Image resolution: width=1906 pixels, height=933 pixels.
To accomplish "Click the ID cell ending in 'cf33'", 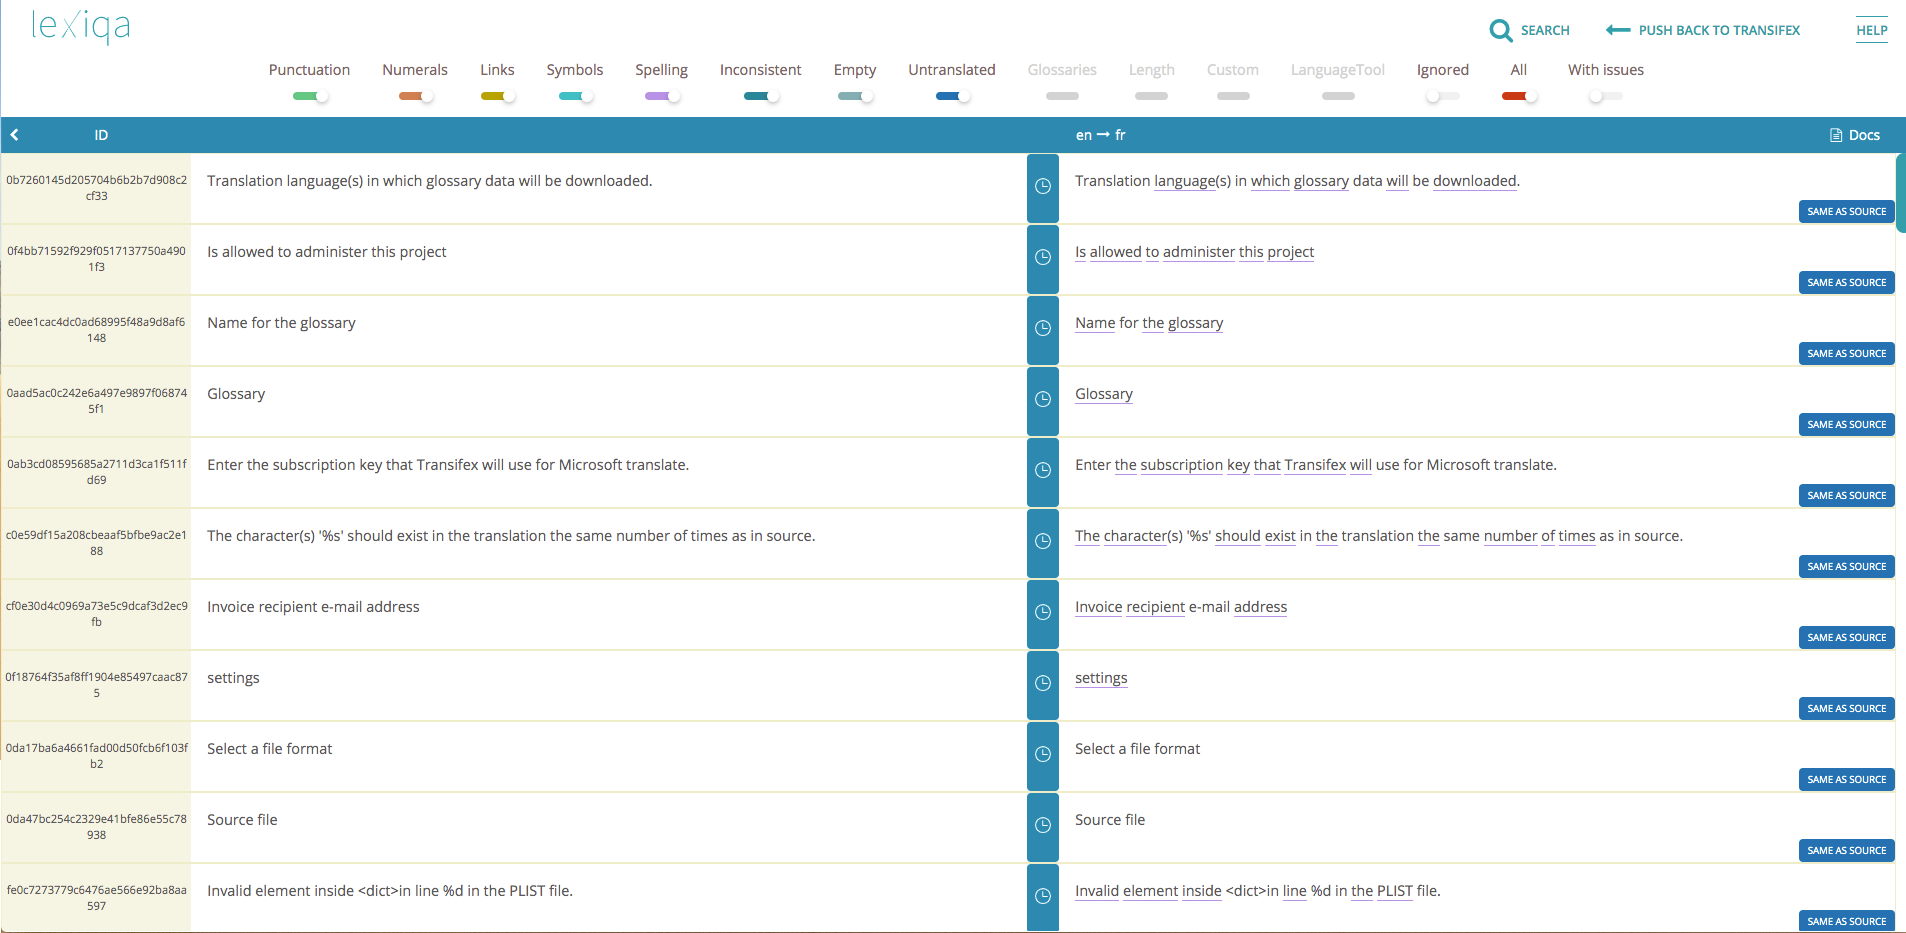I will click(x=96, y=188).
